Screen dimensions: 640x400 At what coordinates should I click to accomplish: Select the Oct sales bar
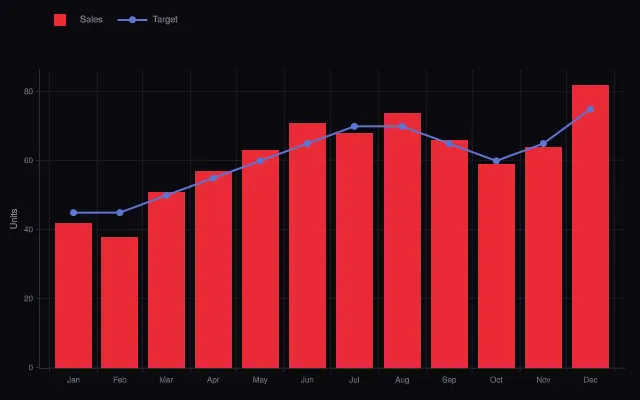[496, 266]
